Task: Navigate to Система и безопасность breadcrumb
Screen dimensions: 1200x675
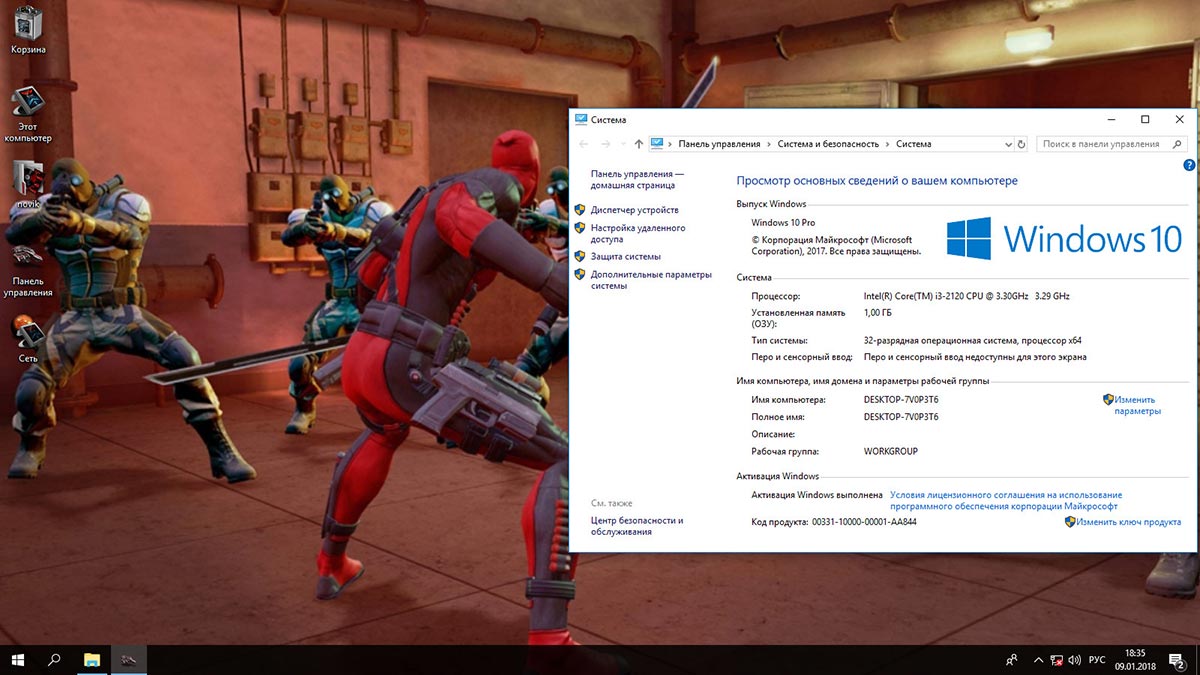Action: 828,144
